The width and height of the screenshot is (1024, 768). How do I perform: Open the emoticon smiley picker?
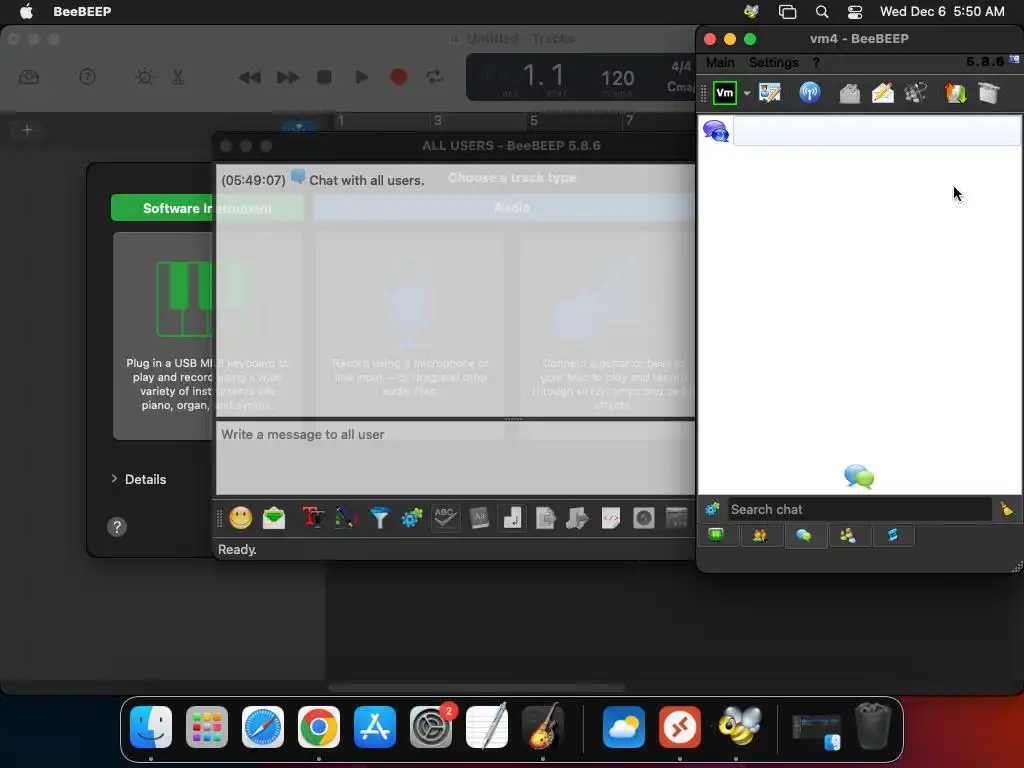240,518
